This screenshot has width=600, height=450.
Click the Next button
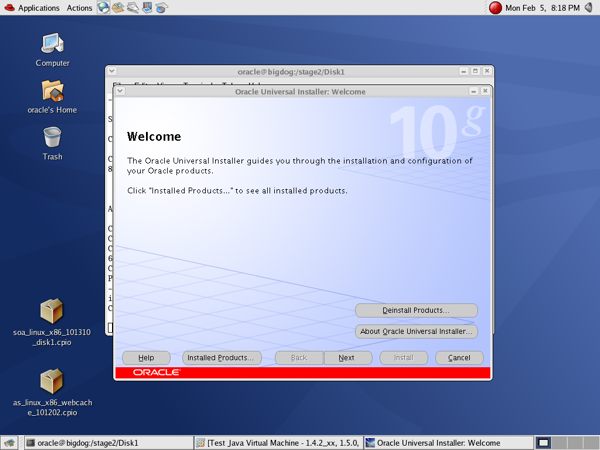(348, 358)
